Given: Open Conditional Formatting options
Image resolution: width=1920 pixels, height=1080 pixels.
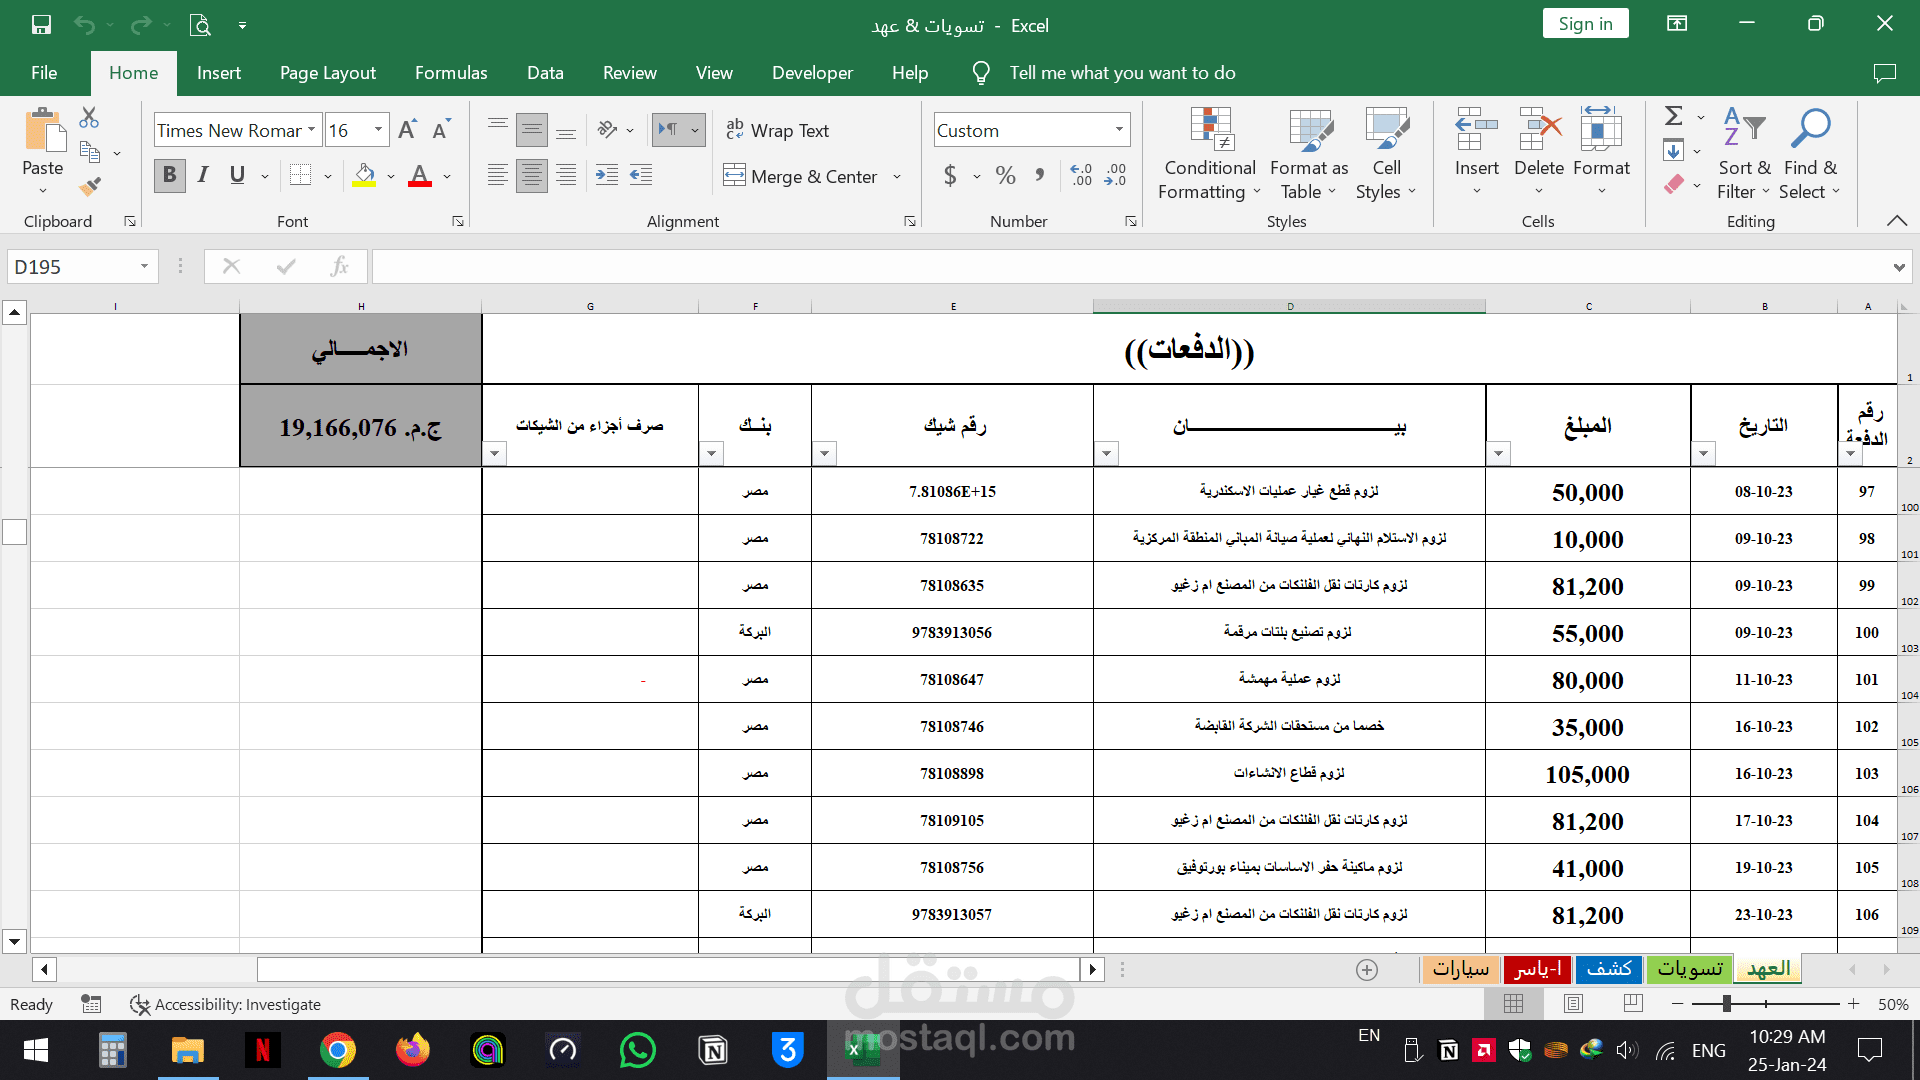Looking at the screenshot, I should tap(1209, 152).
